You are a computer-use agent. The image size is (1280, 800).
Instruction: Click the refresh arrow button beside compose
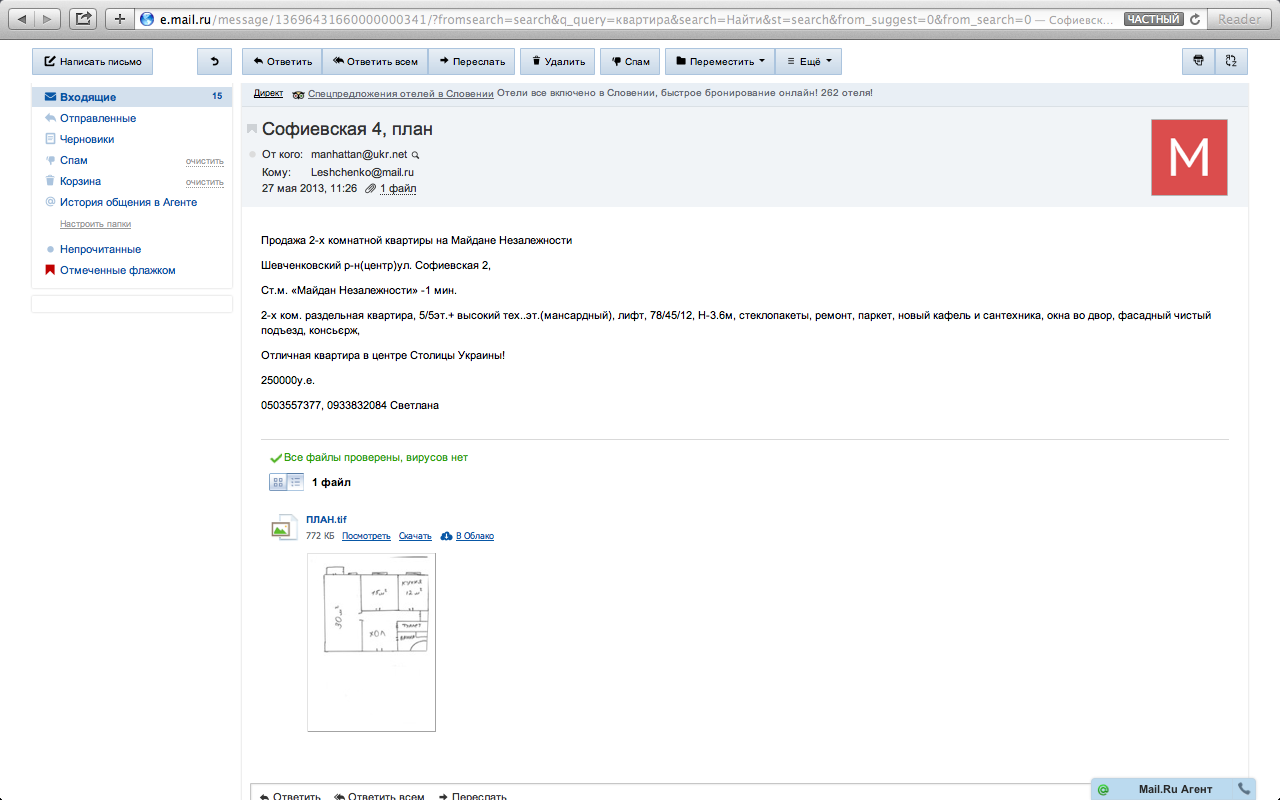214,61
